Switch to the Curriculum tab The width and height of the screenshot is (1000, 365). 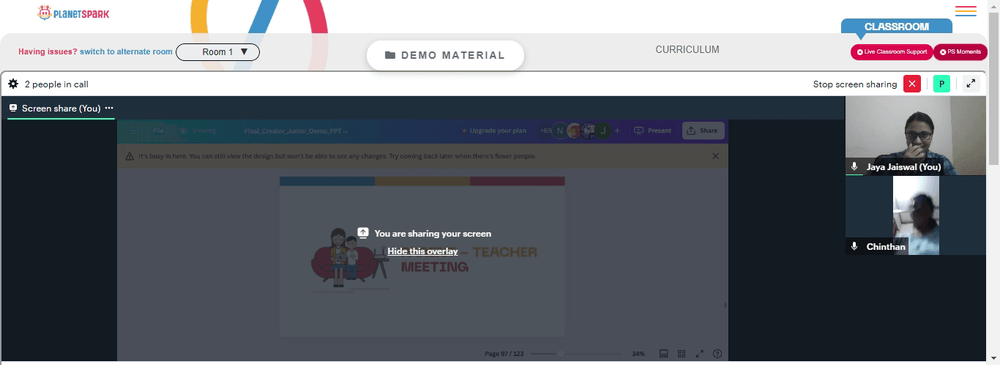pyautogui.click(x=687, y=49)
